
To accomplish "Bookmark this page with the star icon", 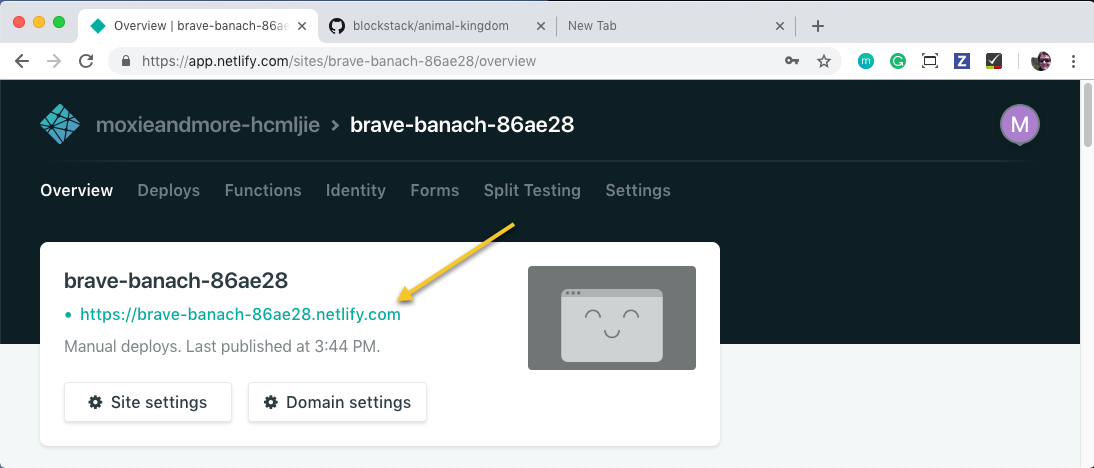I will point(824,61).
